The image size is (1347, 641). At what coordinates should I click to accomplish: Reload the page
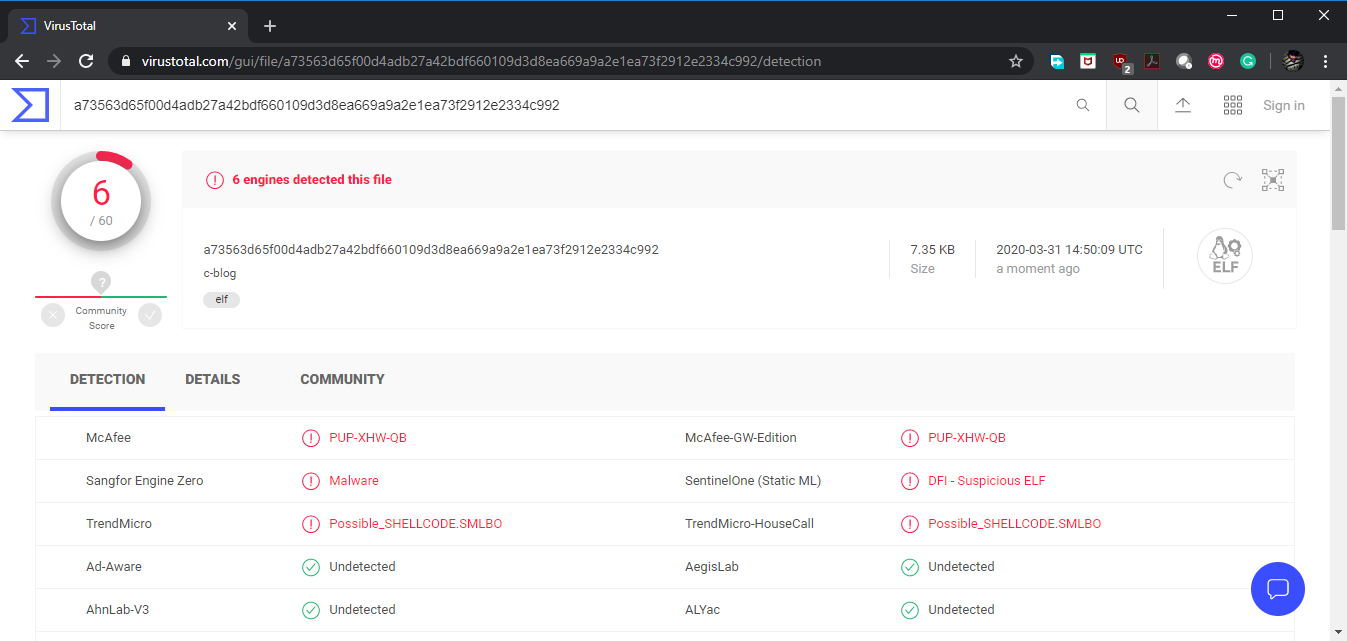[86, 61]
